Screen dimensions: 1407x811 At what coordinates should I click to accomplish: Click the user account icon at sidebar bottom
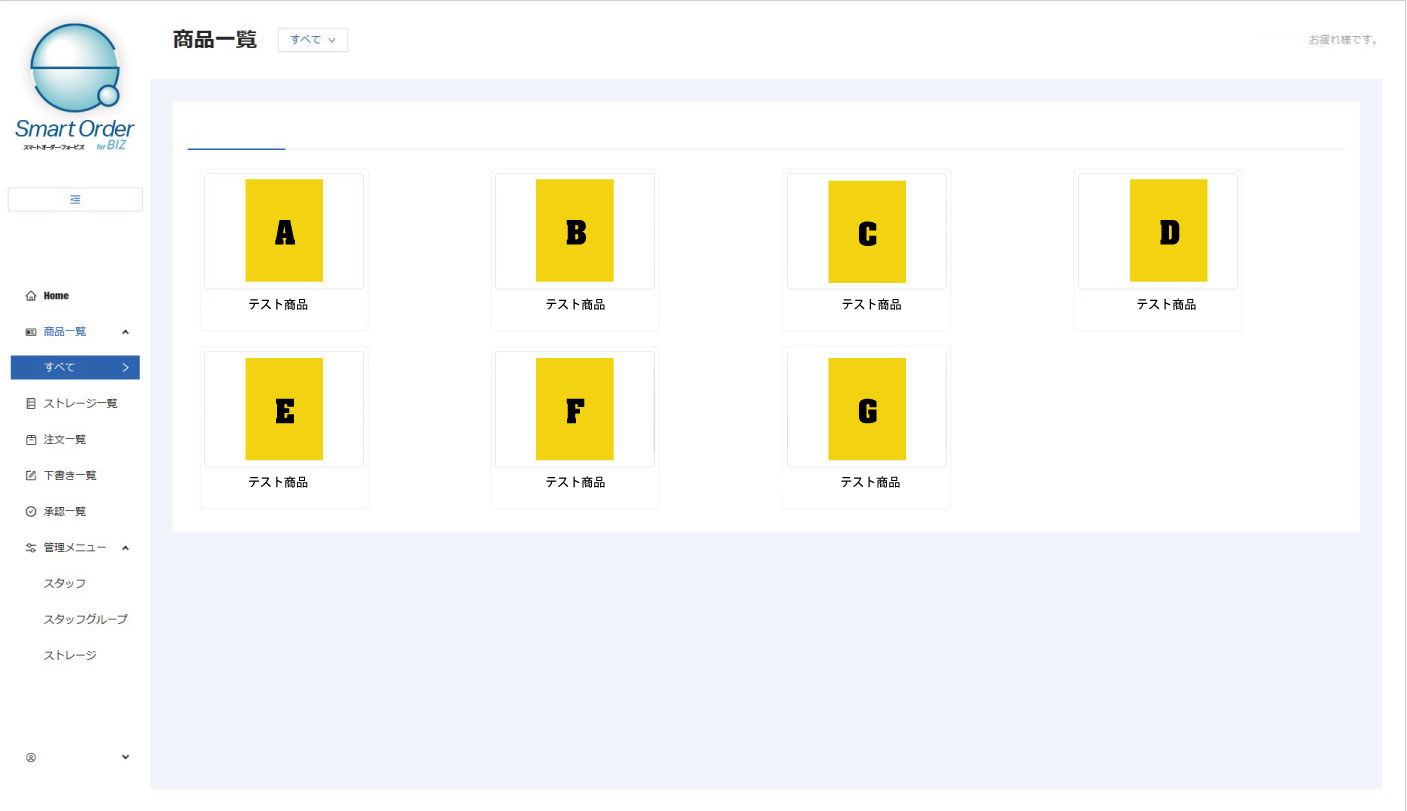(31, 758)
